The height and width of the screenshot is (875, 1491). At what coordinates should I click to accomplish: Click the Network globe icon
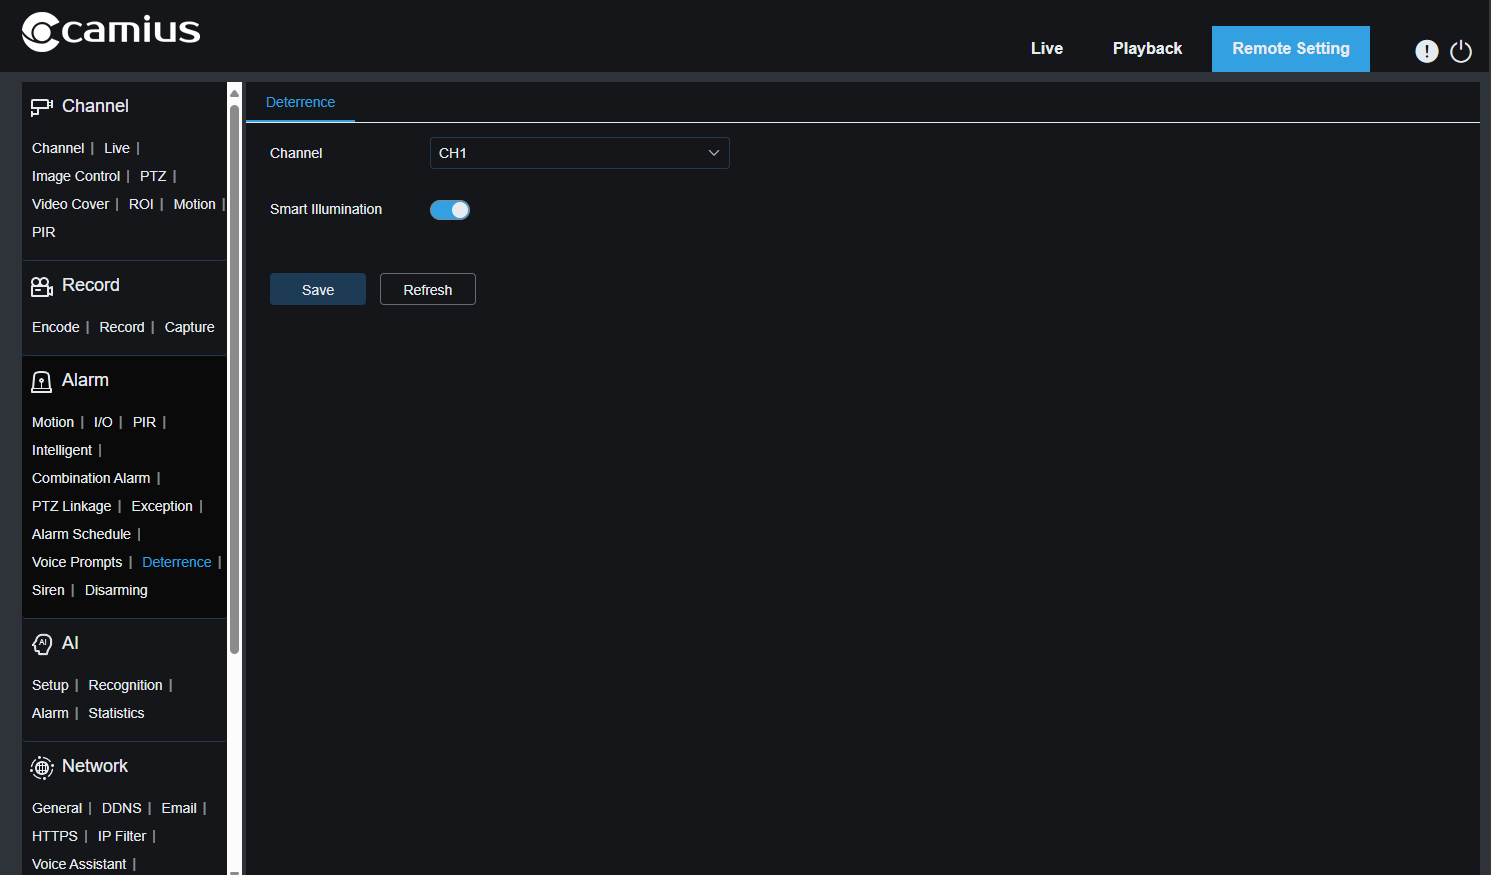(41, 767)
